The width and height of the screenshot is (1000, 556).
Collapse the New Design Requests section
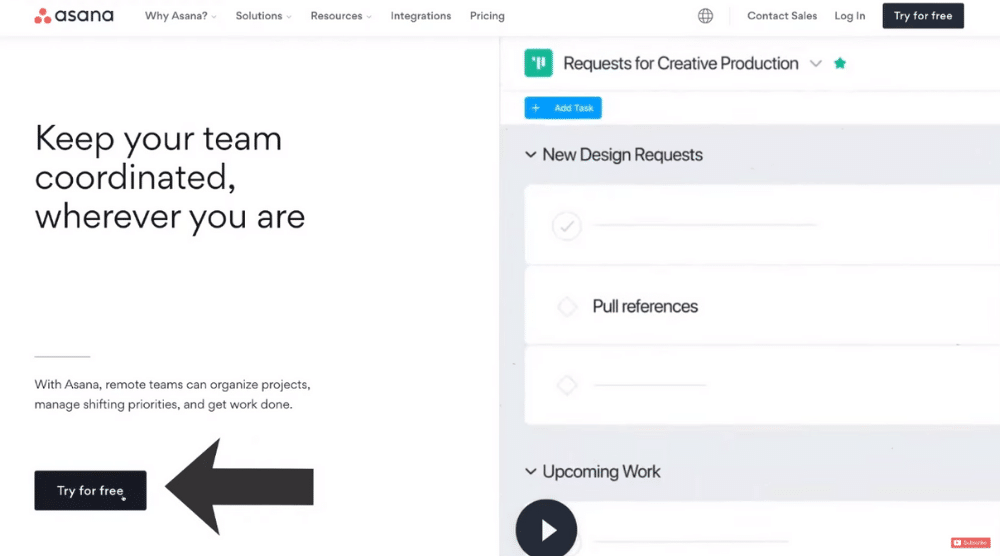click(x=531, y=154)
